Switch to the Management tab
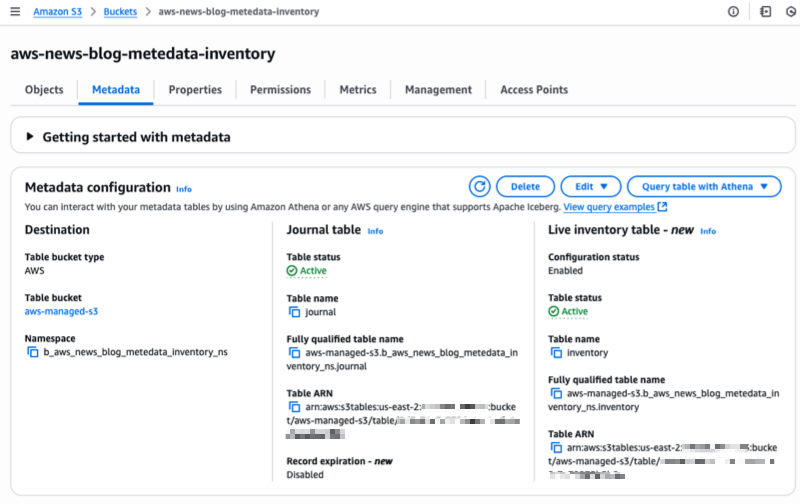This screenshot has width=800, height=504. [x=438, y=90]
